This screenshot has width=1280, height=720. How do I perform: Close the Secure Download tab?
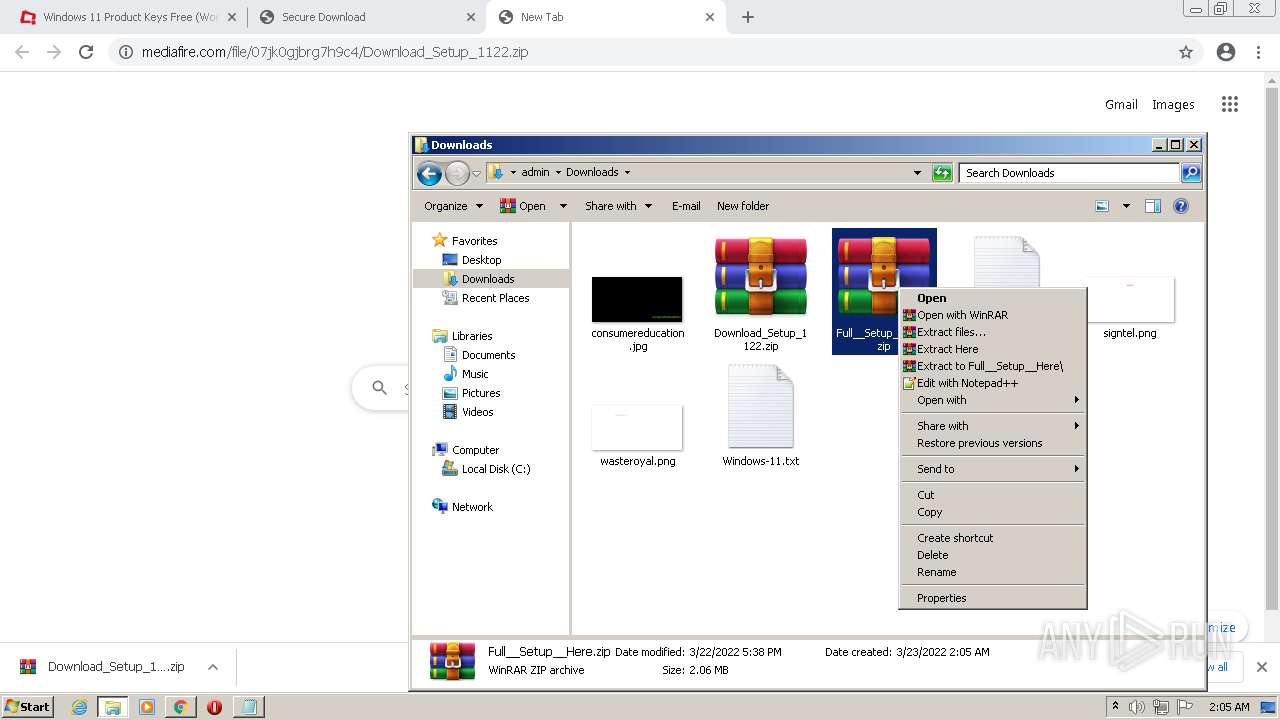(471, 17)
